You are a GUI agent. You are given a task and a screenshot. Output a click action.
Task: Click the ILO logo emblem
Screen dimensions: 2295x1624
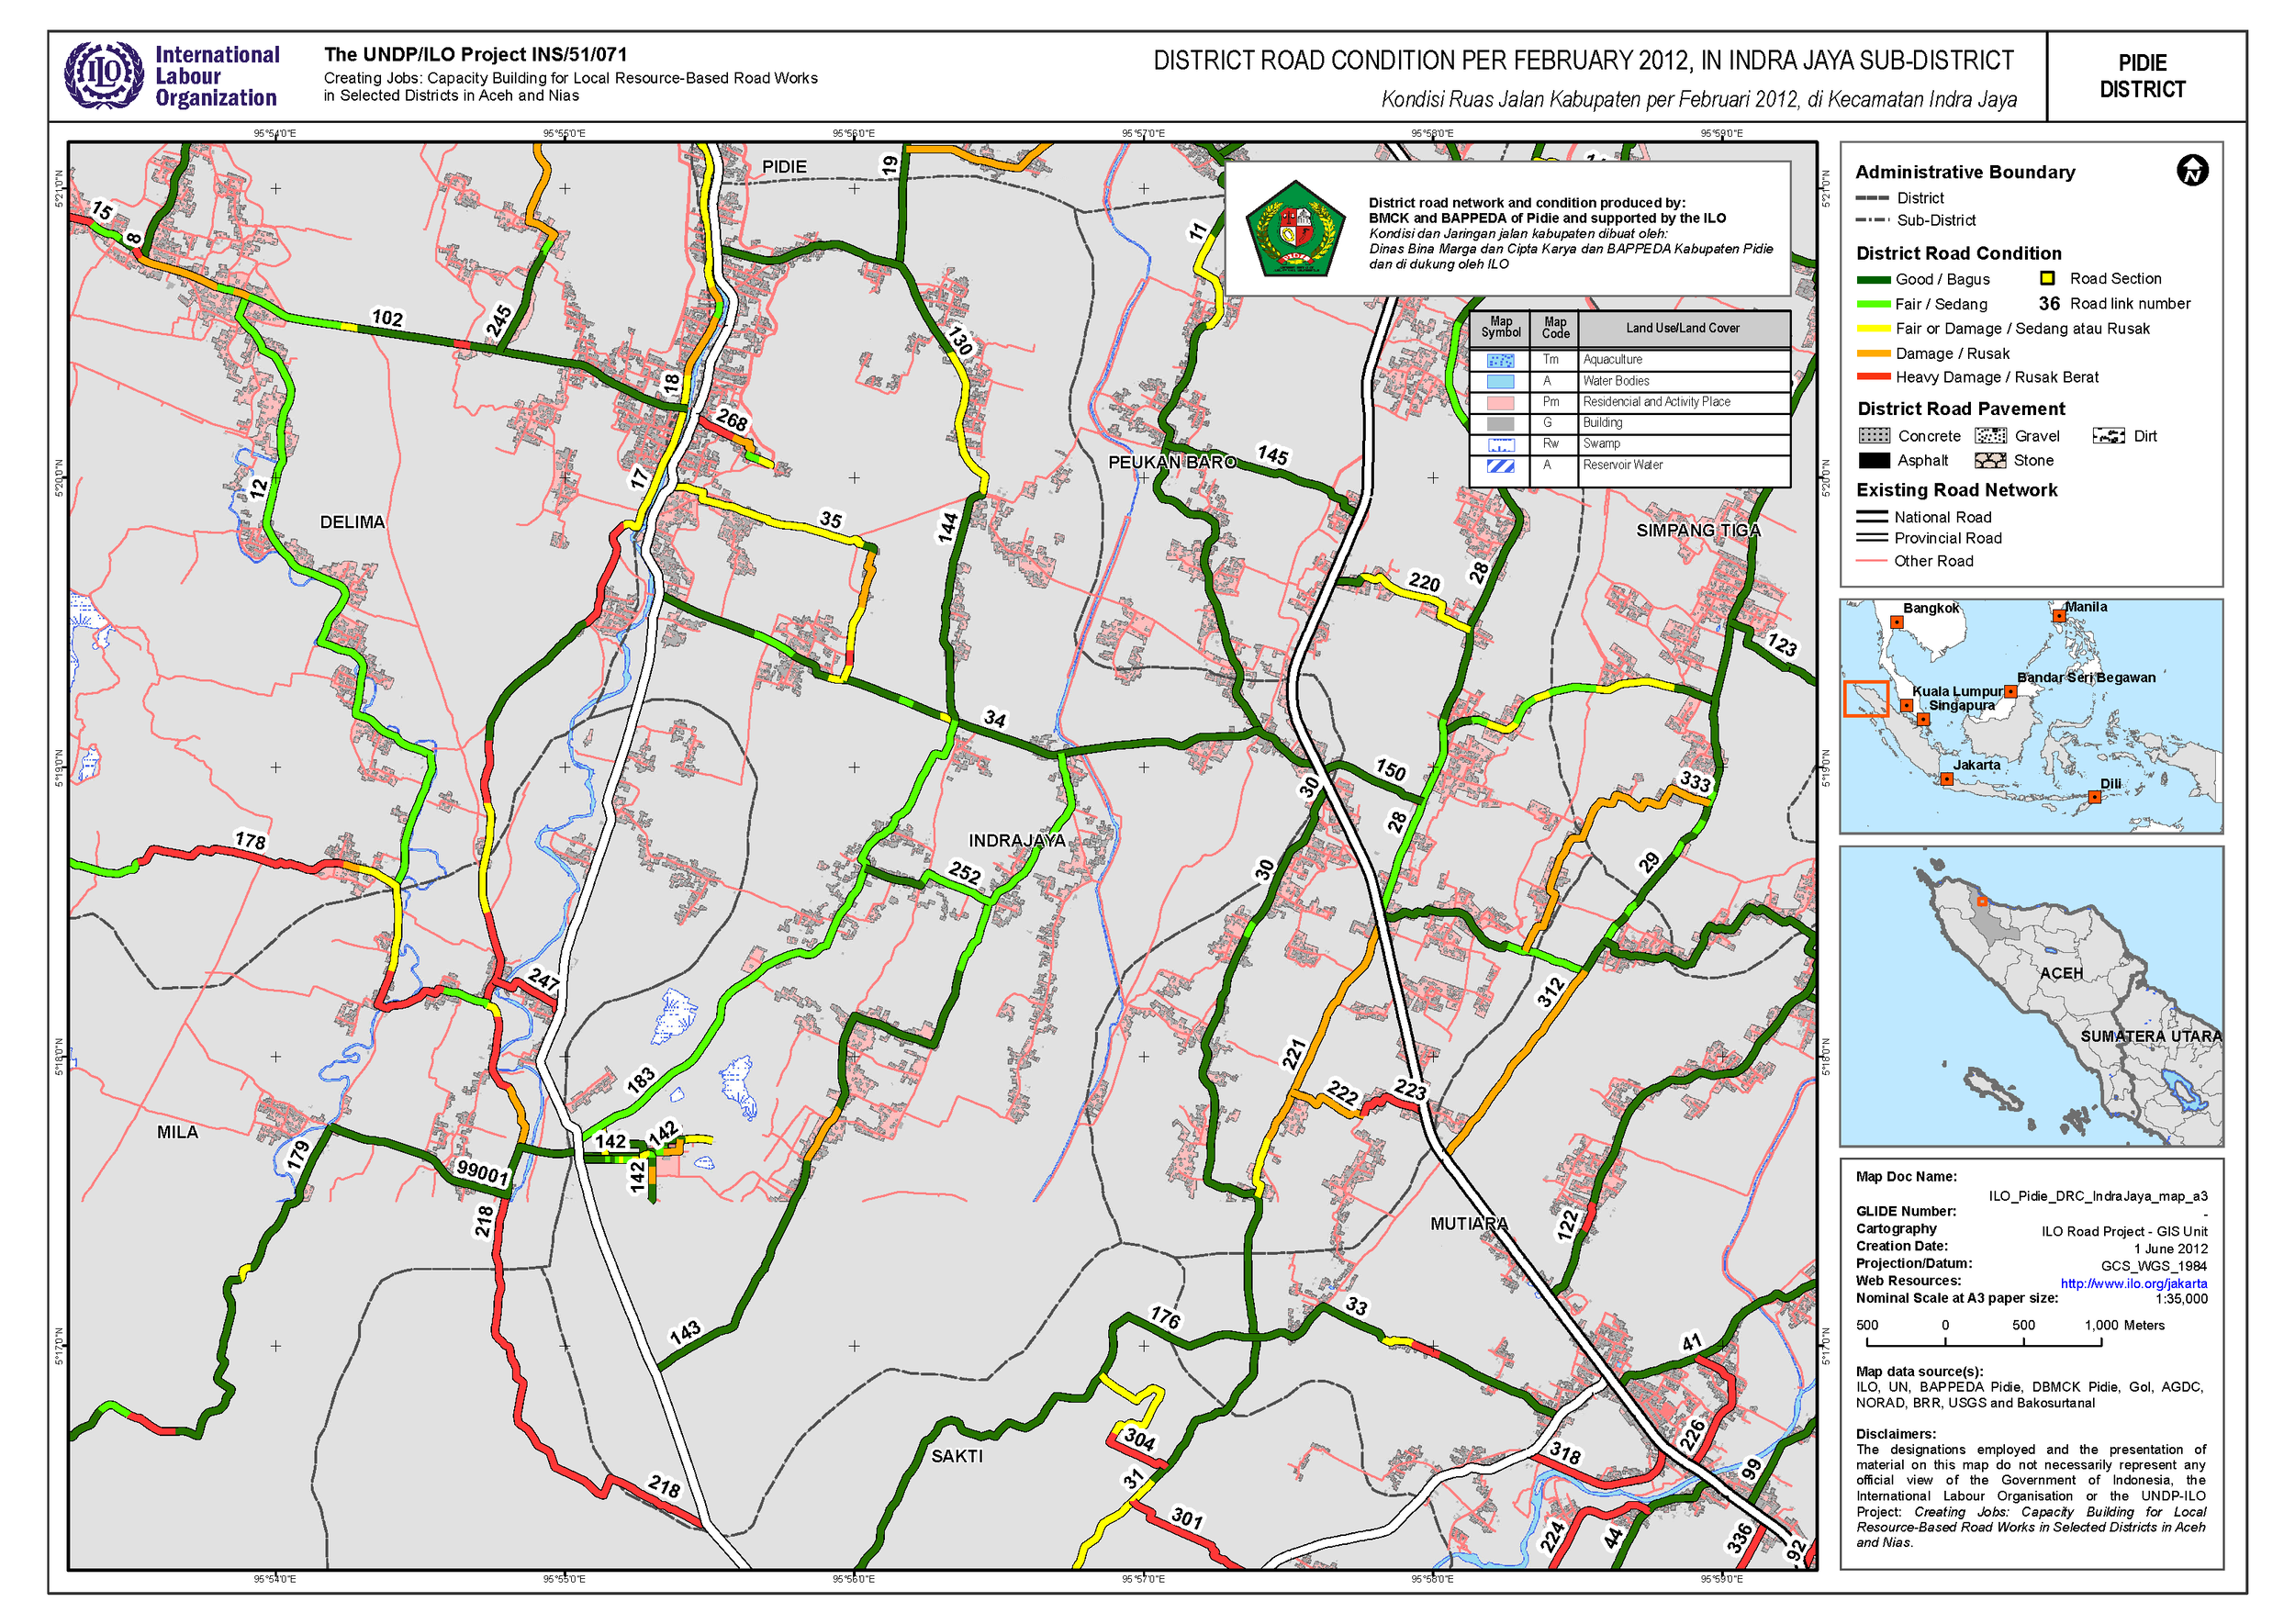[x=104, y=75]
